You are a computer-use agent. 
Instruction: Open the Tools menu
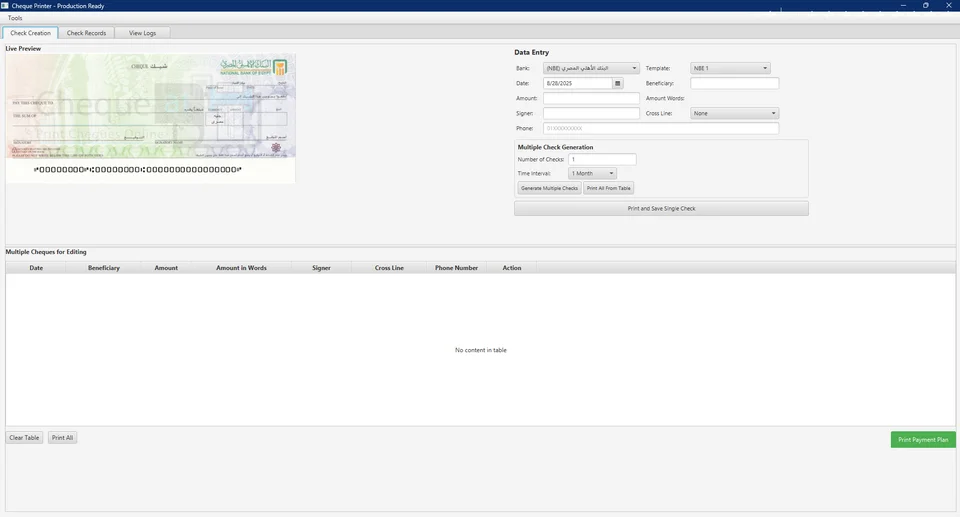tap(15, 18)
